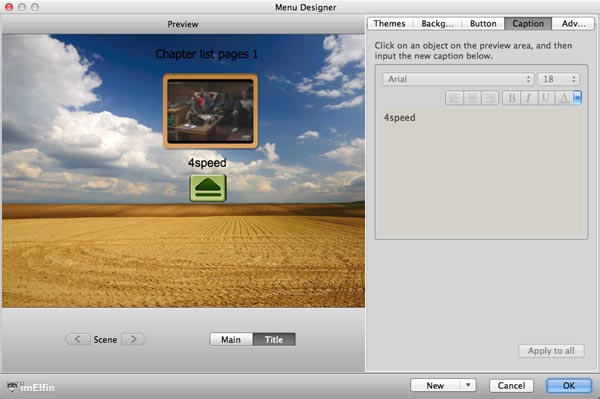Select the 4speed caption in preview

tap(207, 163)
